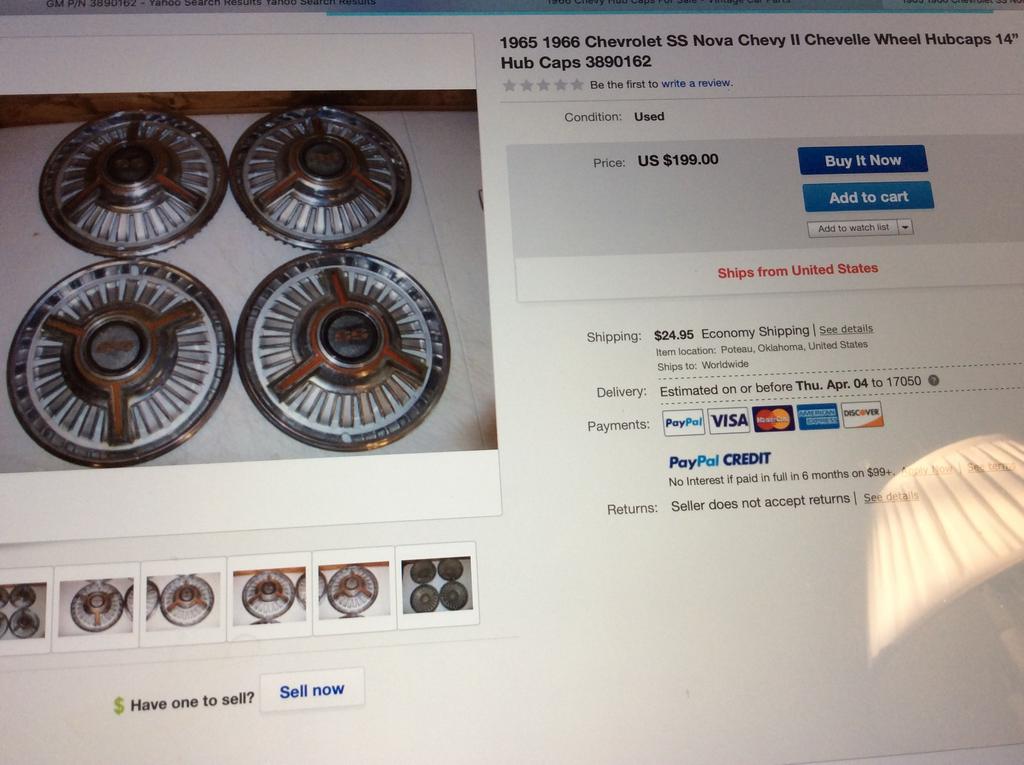Select the American Express payment icon
The image size is (1024, 765).
point(818,416)
